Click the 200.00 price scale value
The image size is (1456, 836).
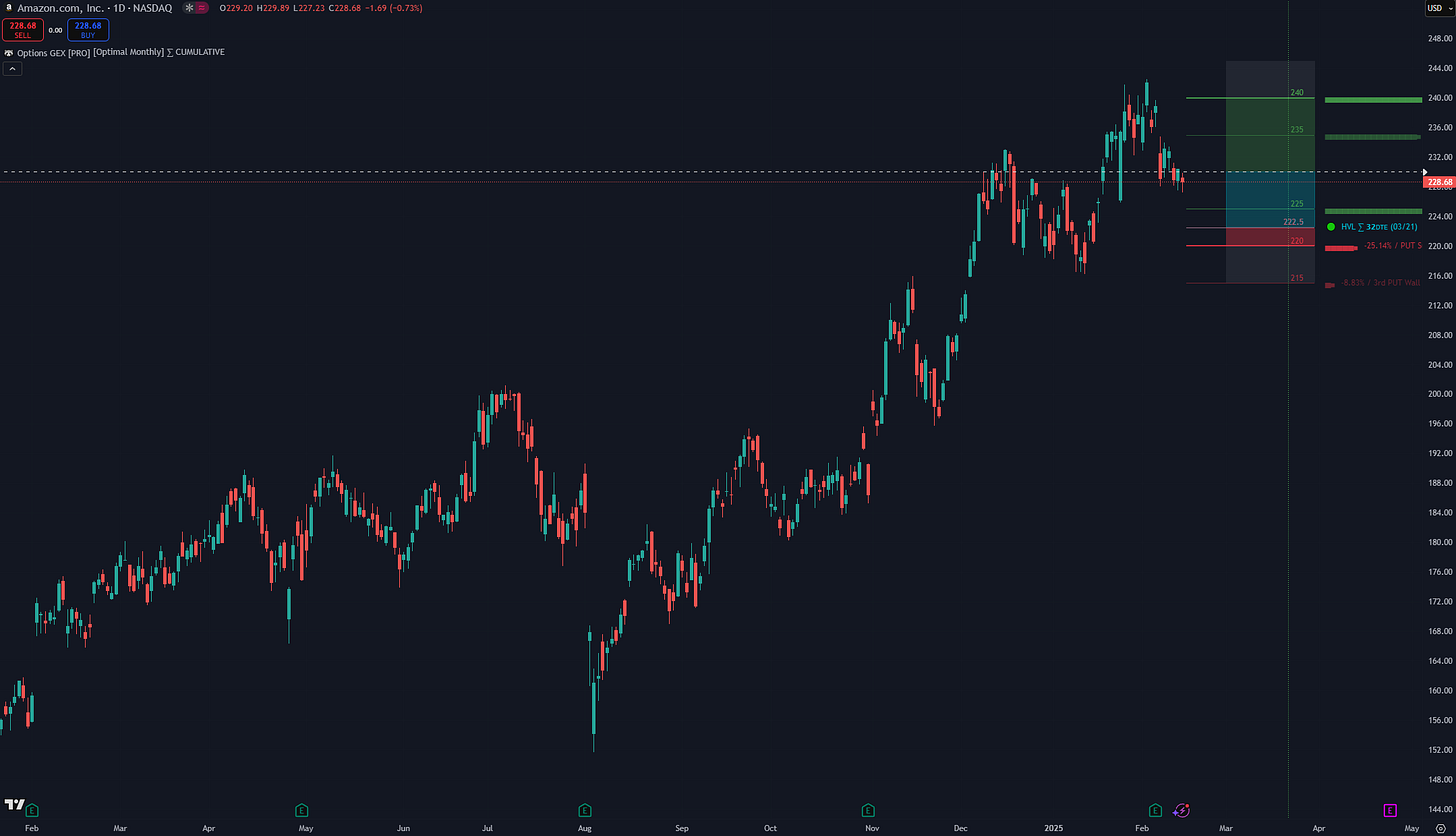coord(1440,394)
